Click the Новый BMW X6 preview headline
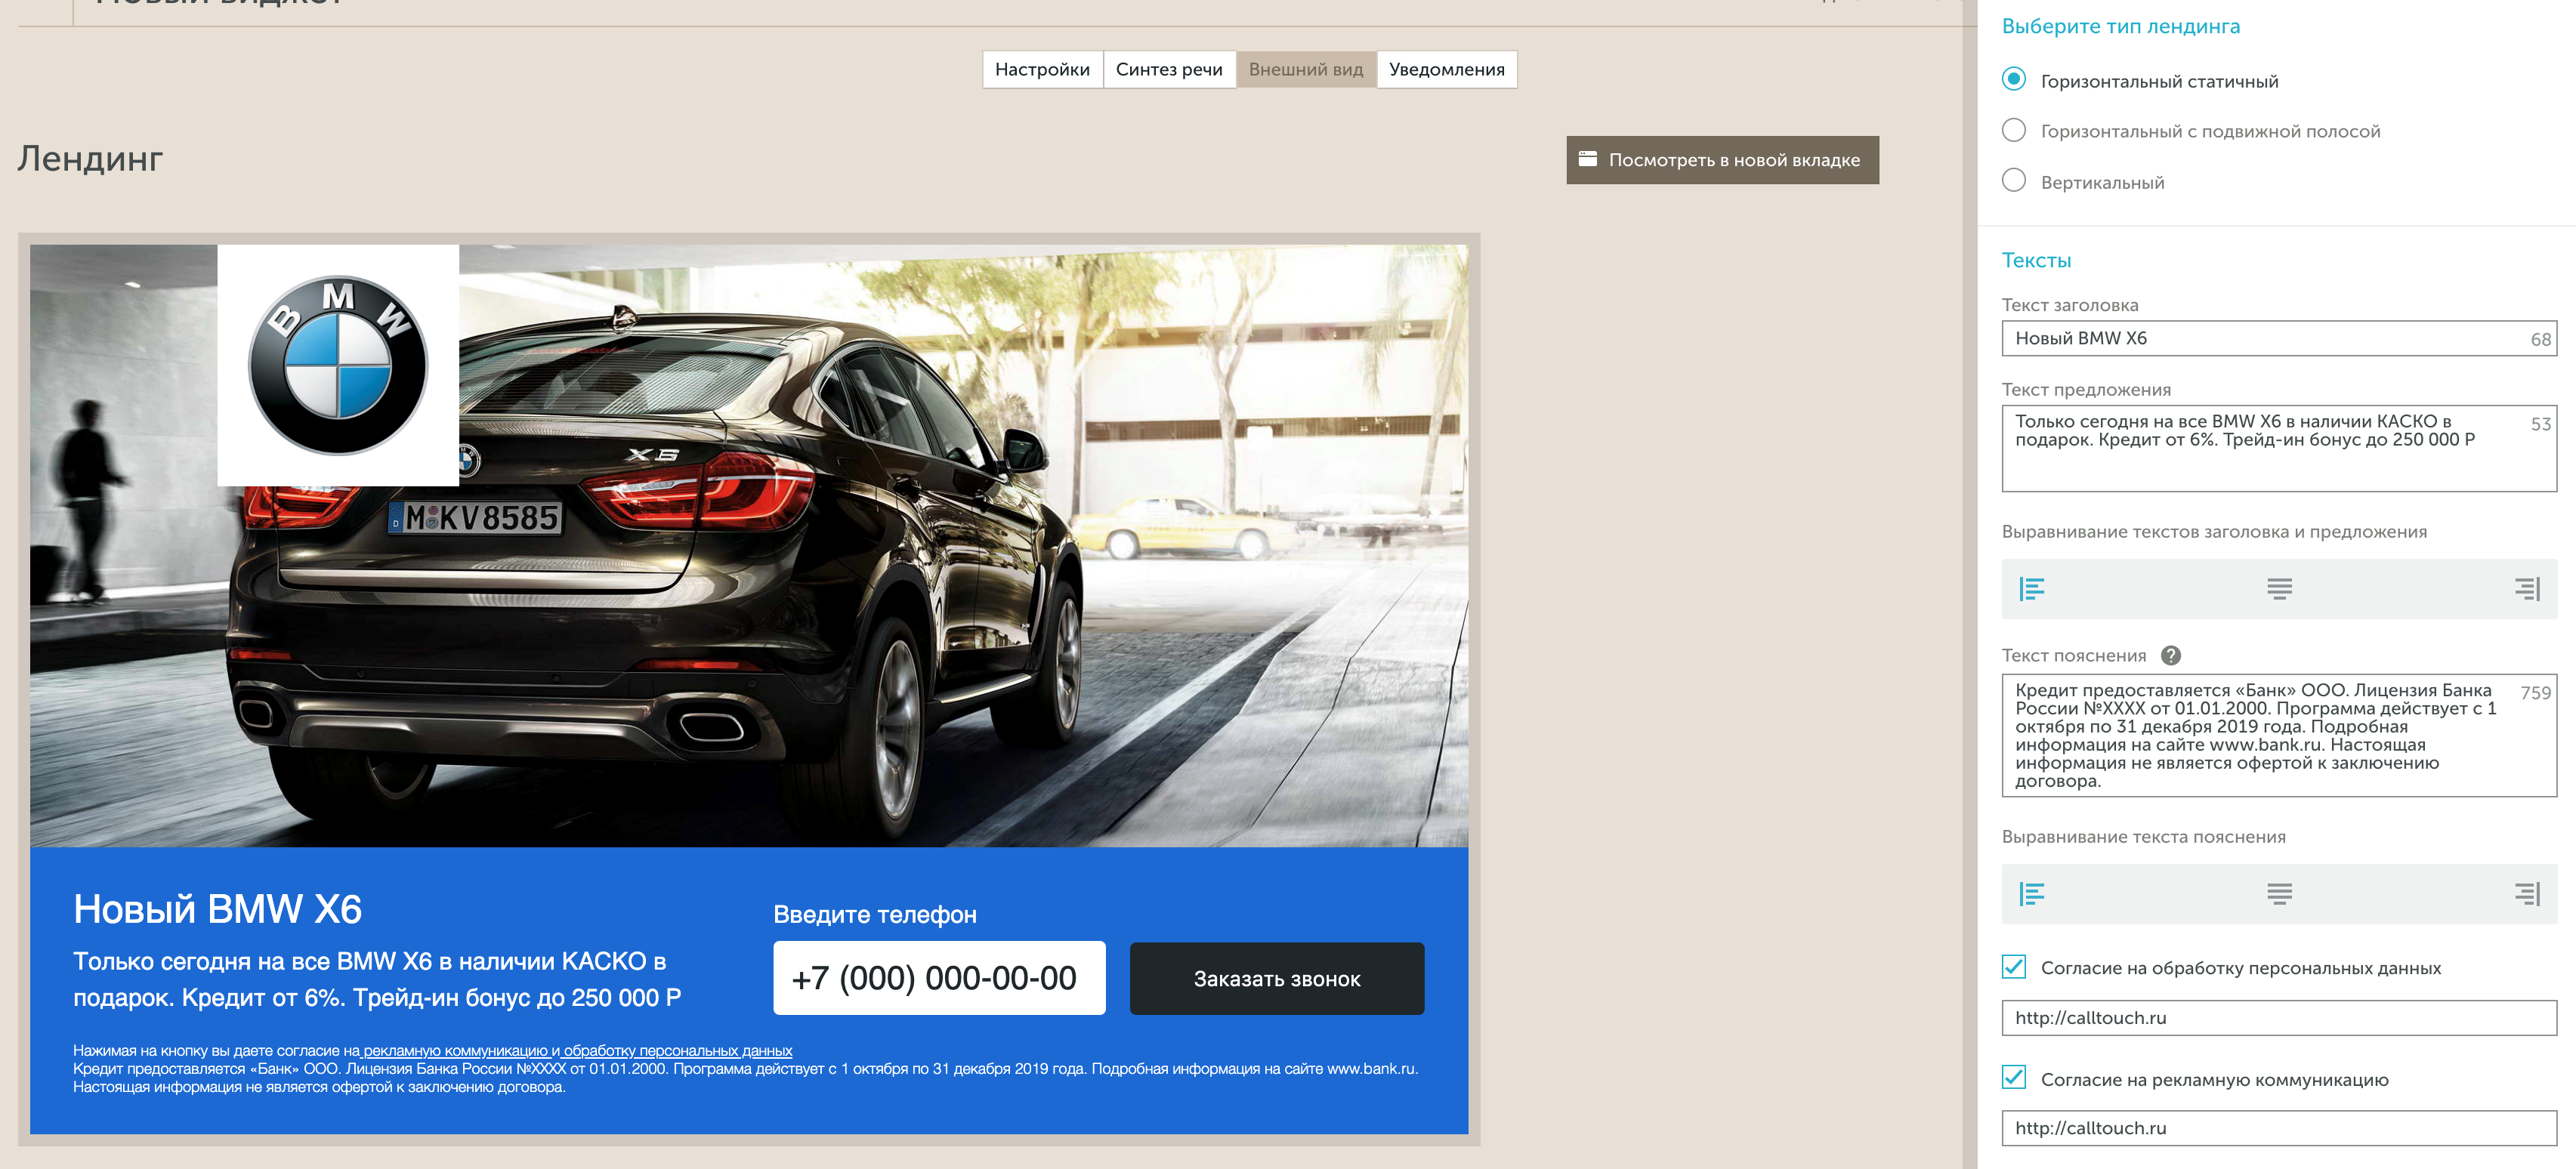Image resolution: width=2576 pixels, height=1169 pixels. pos(218,909)
